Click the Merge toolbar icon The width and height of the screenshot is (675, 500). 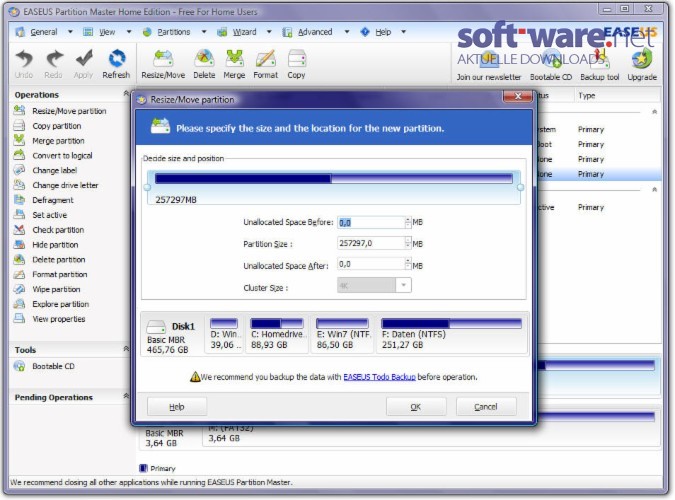tap(234, 64)
